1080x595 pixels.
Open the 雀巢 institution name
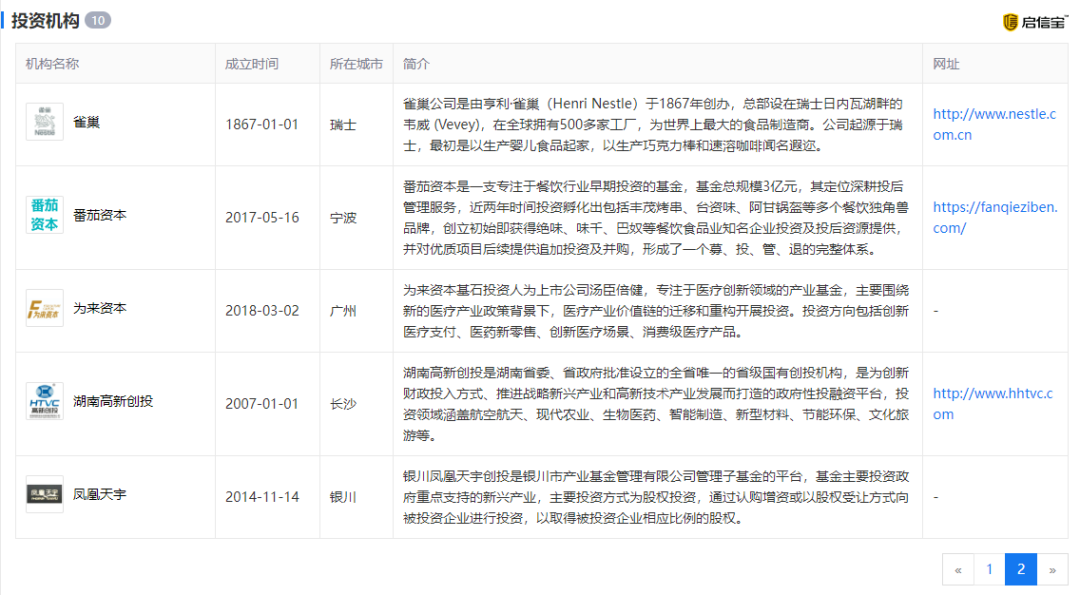pos(87,123)
